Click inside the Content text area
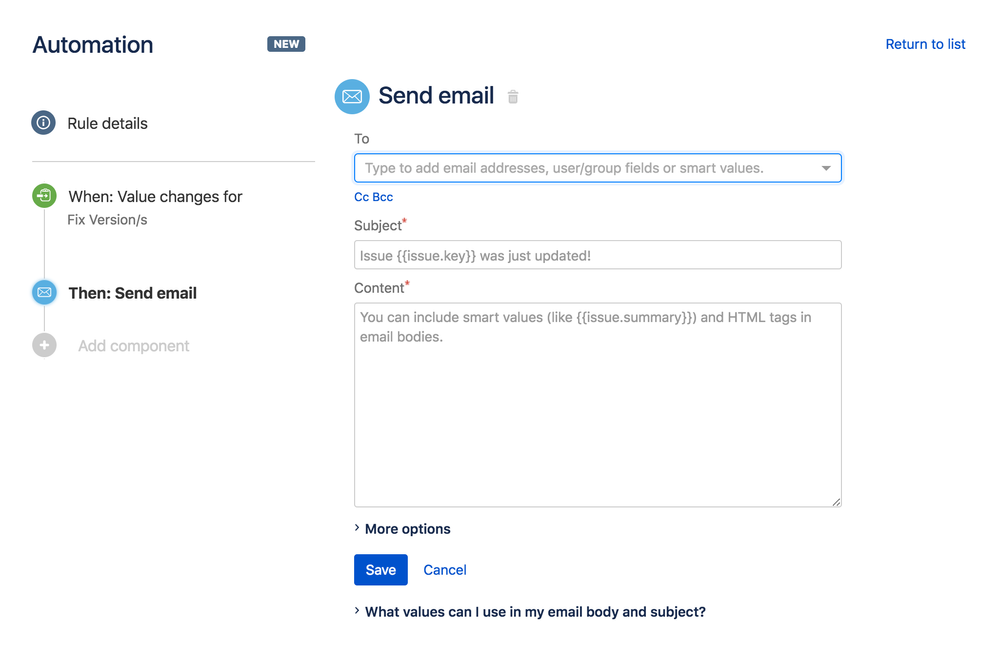Screen dimensions: 999x648 [x=597, y=400]
